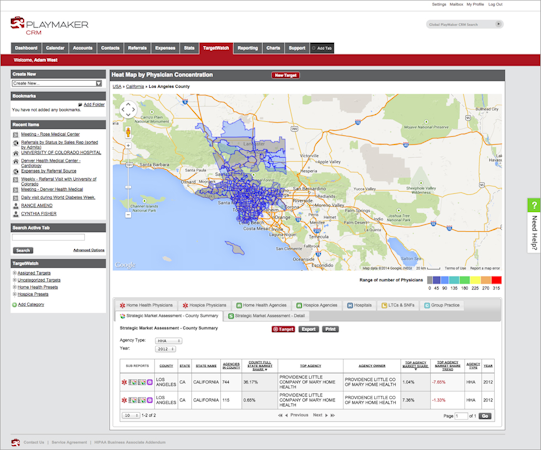
Task: Click the contact icon beside RANCE AMEND
Action: click(x=16, y=206)
